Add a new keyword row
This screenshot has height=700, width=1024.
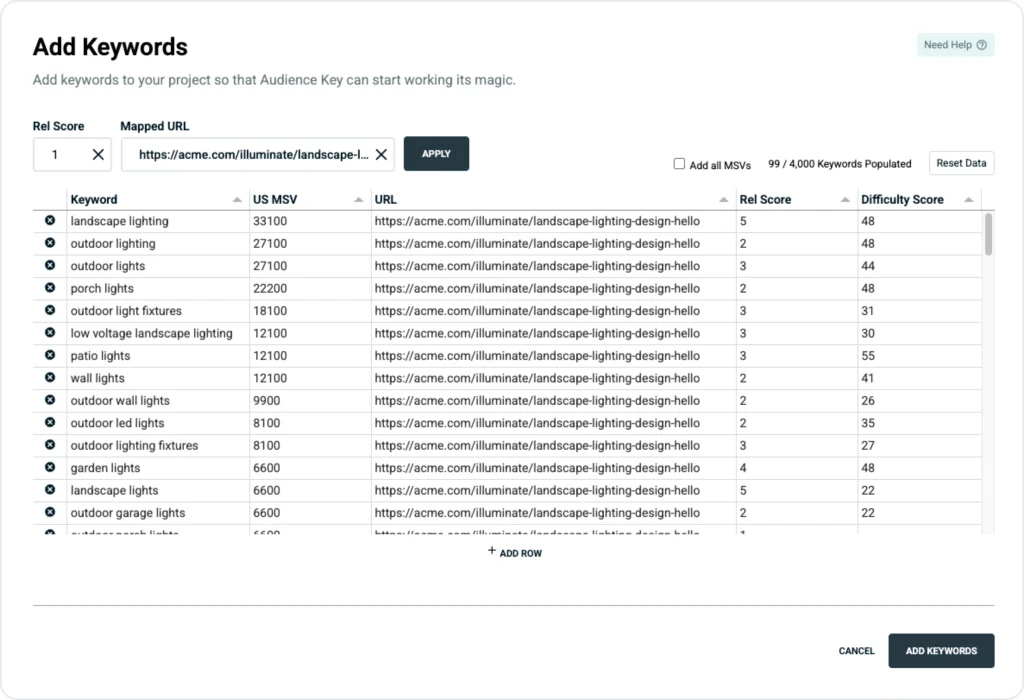(513, 552)
